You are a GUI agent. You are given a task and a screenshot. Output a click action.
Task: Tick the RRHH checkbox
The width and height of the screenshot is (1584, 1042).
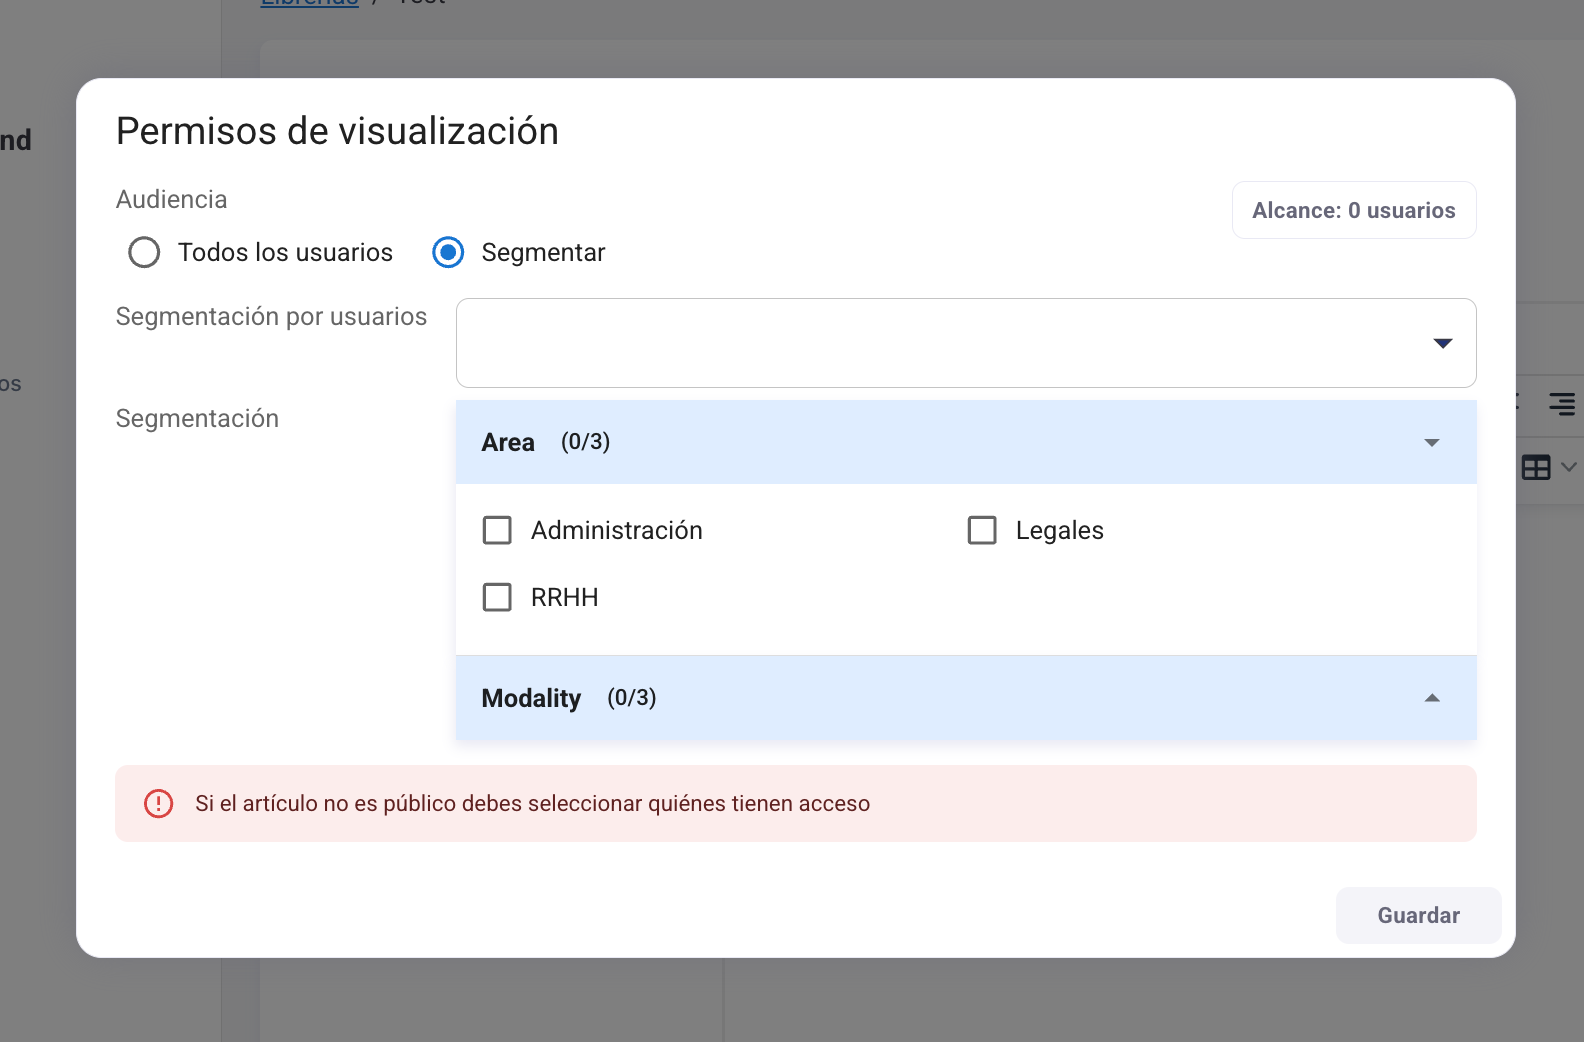click(x=497, y=597)
